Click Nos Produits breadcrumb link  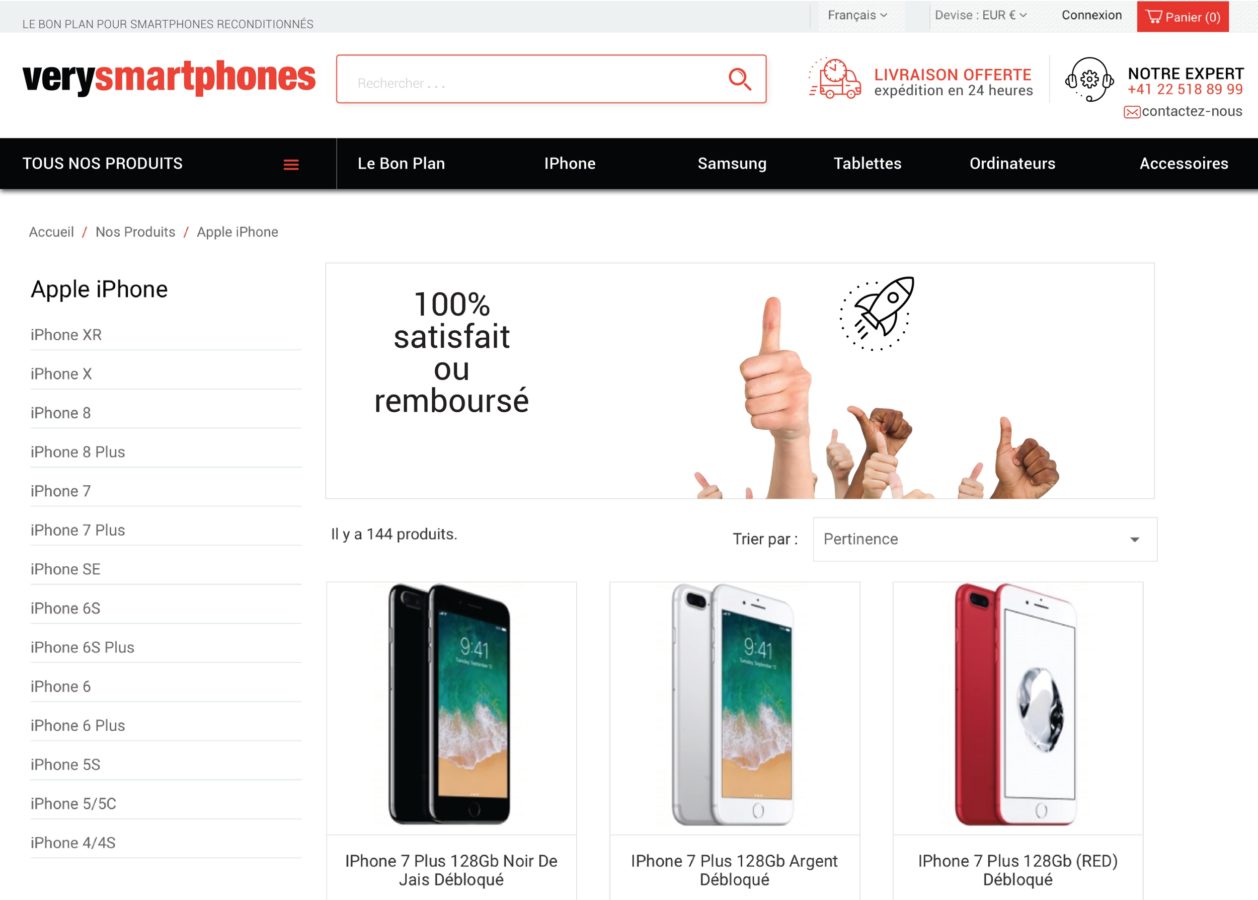click(135, 232)
